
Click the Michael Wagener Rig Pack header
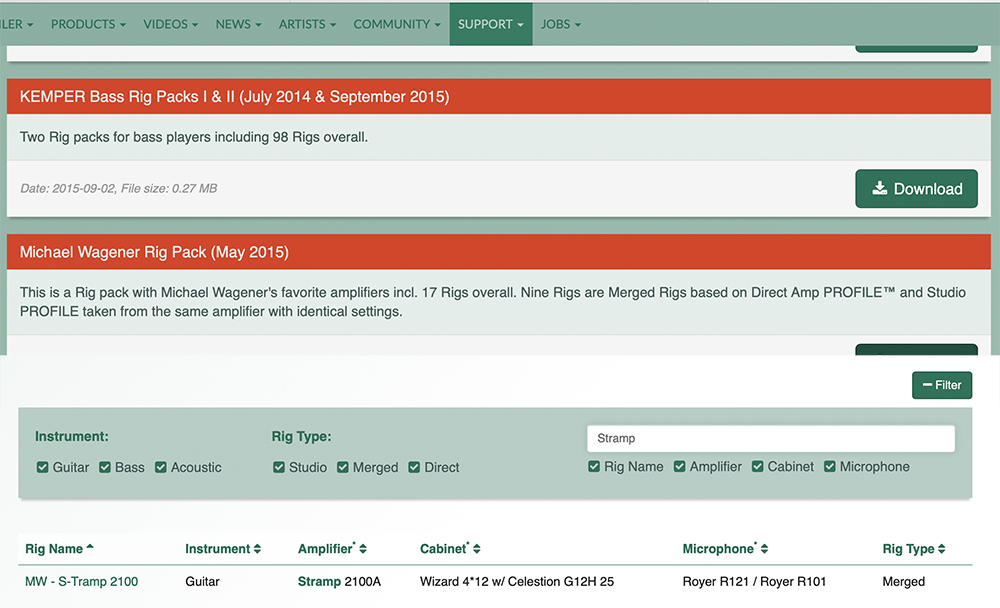coord(499,252)
